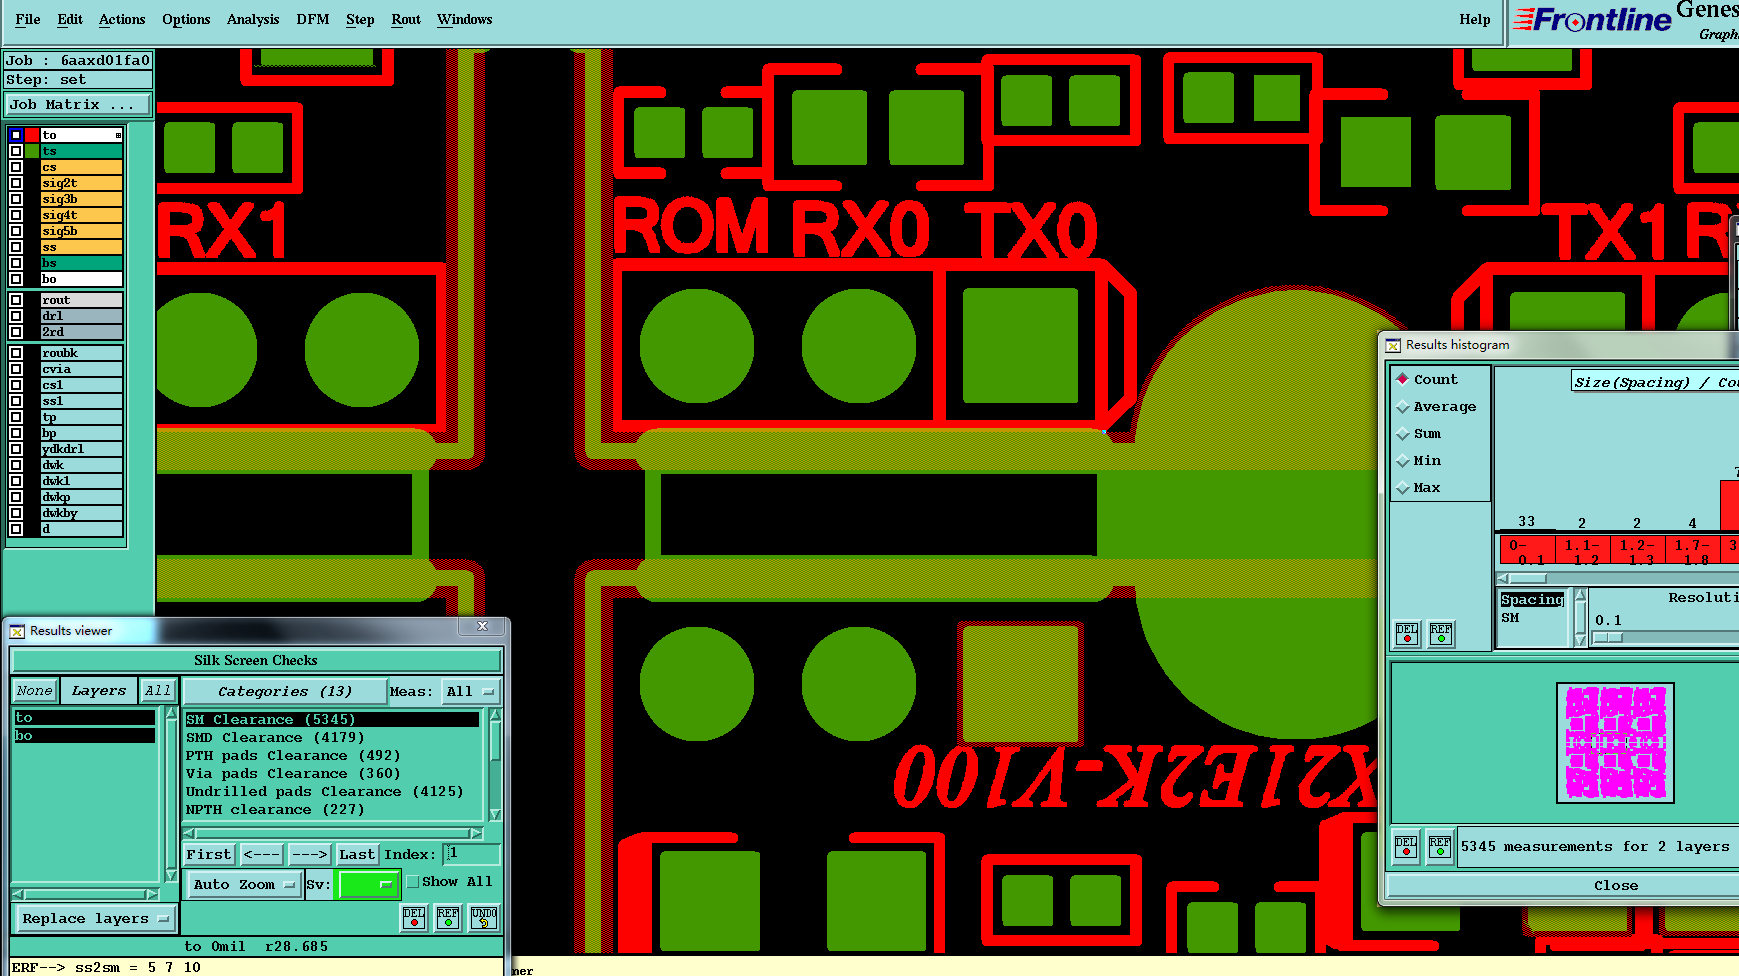Click the Last result button
Screen dimensions: 1739x976
pyautogui.click(x=357, y=854)
